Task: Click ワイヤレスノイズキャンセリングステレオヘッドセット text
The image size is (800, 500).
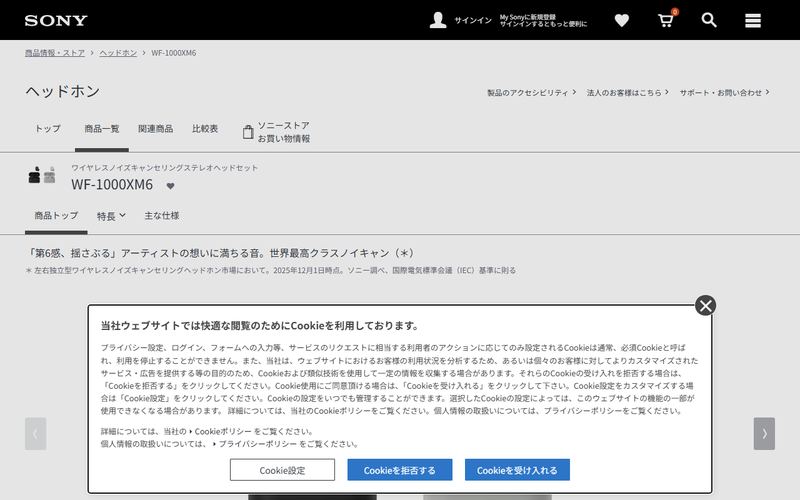Action: tap(164, 168)
